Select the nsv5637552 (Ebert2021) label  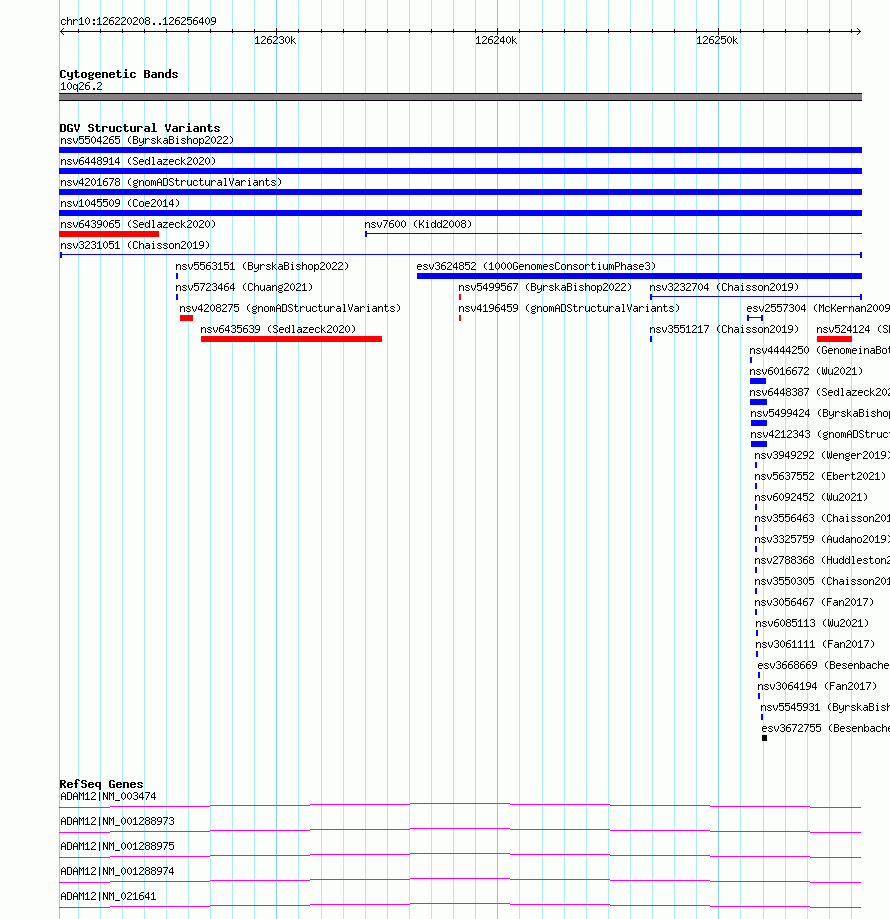[x=820, y=476]
